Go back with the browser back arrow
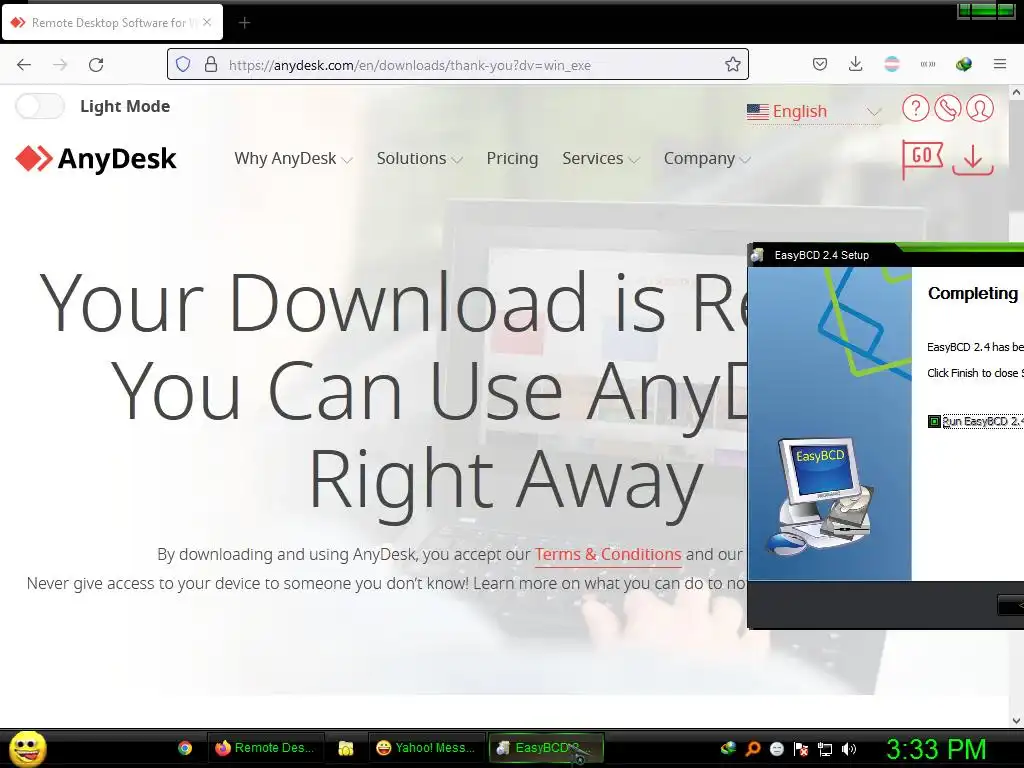The height and width of the screenshot is (768, 1024). click(24, 65)
